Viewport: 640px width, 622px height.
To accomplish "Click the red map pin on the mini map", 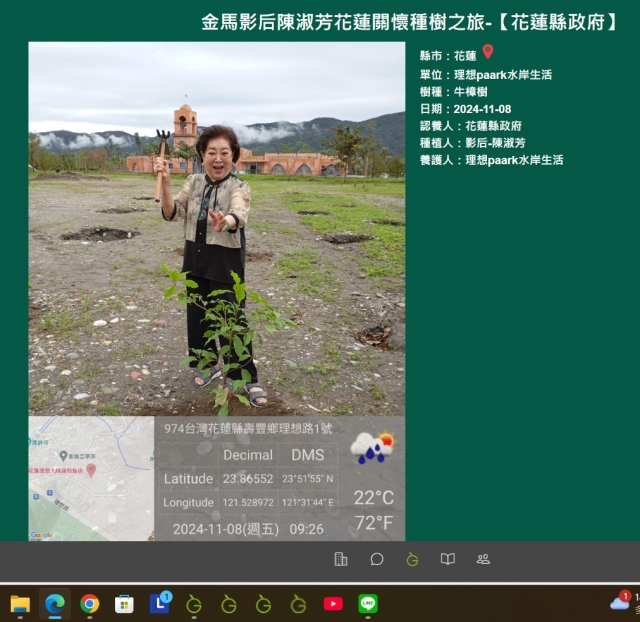I will [x=91, y=470].
